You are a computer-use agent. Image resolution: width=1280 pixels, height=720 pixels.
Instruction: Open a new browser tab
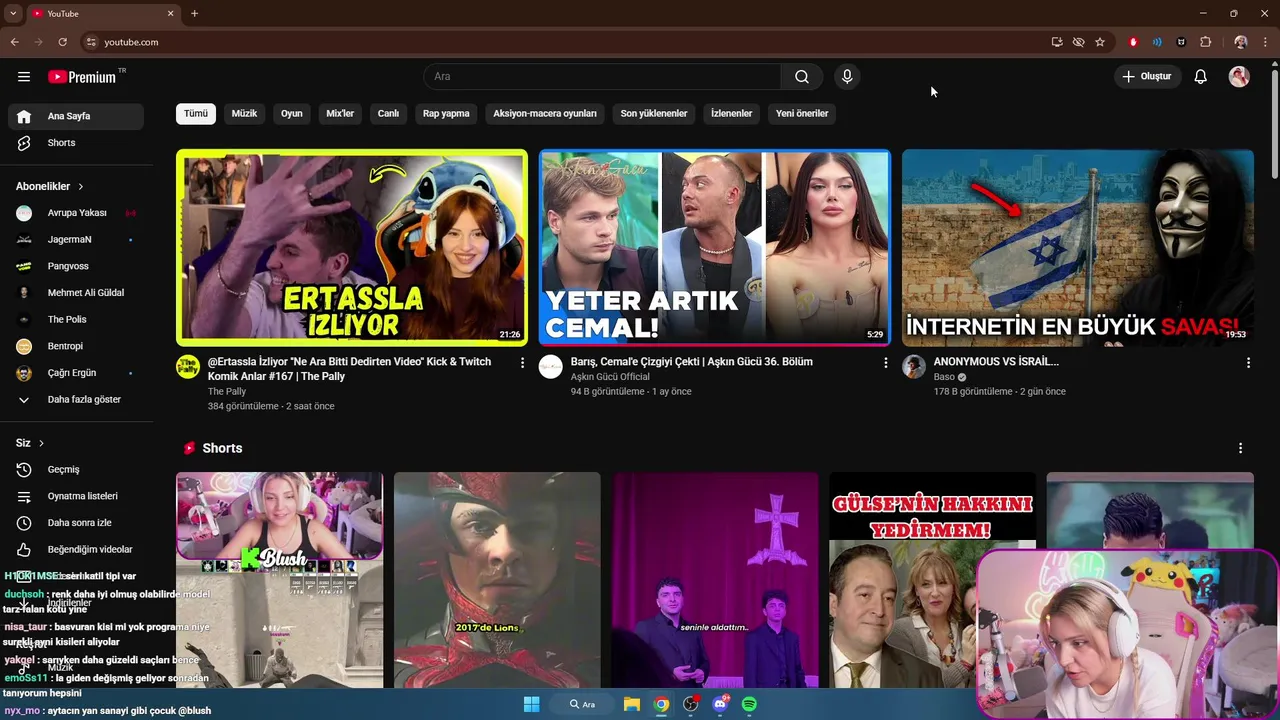click(x=194, y=14)
